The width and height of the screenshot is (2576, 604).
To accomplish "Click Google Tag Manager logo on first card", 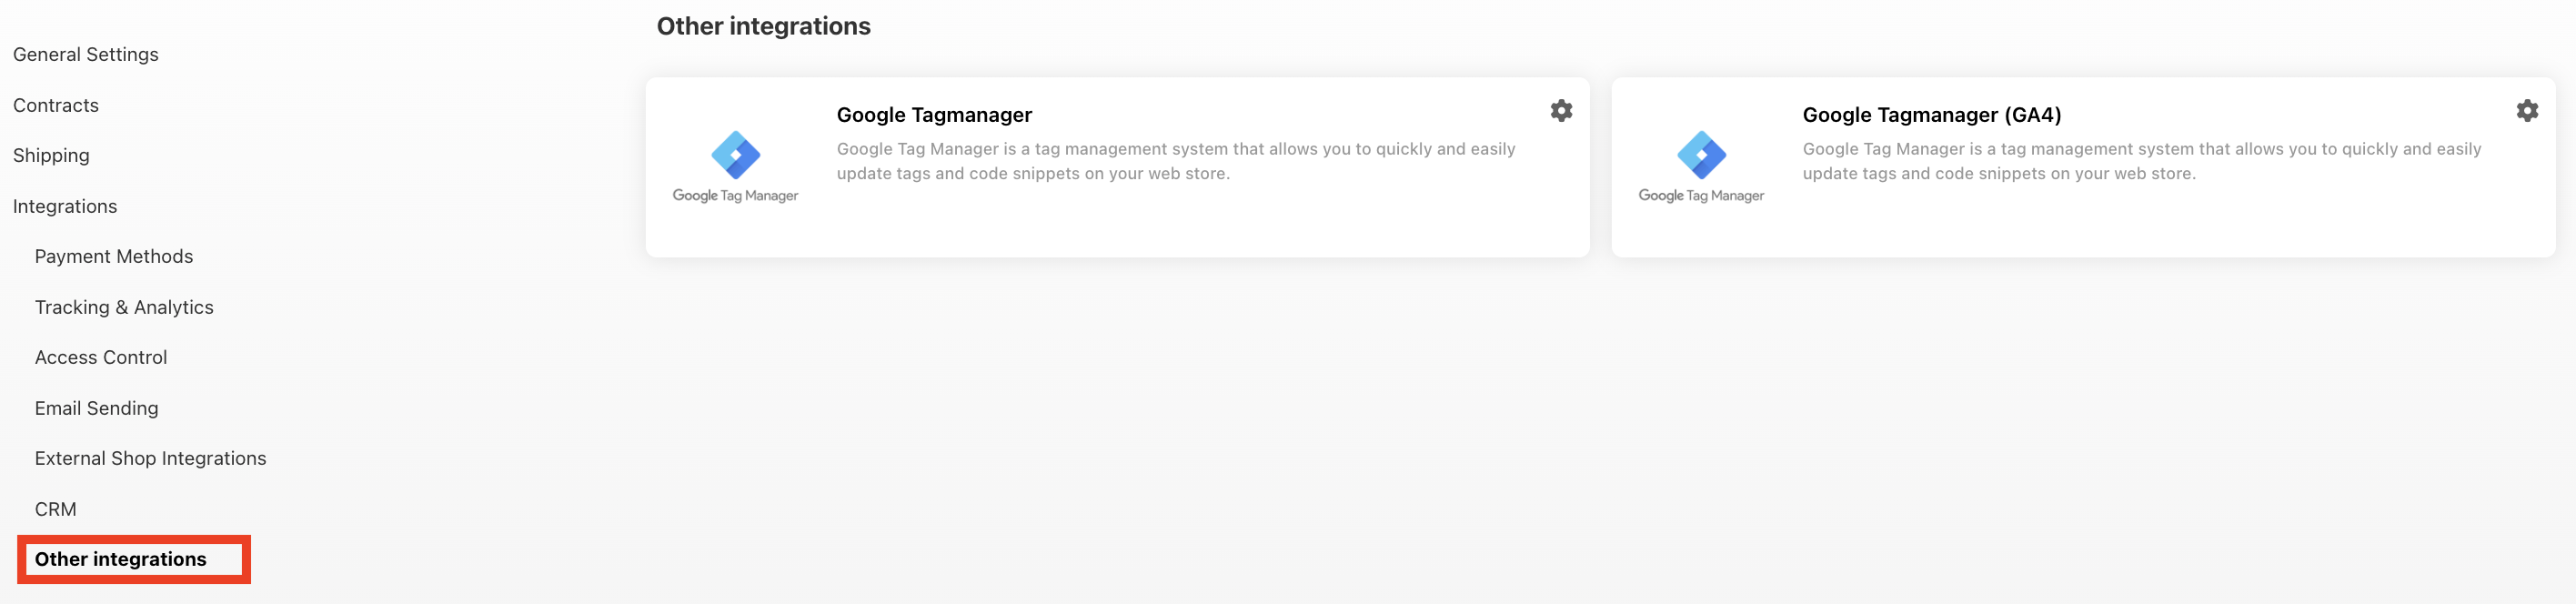I will coord(735,167).
